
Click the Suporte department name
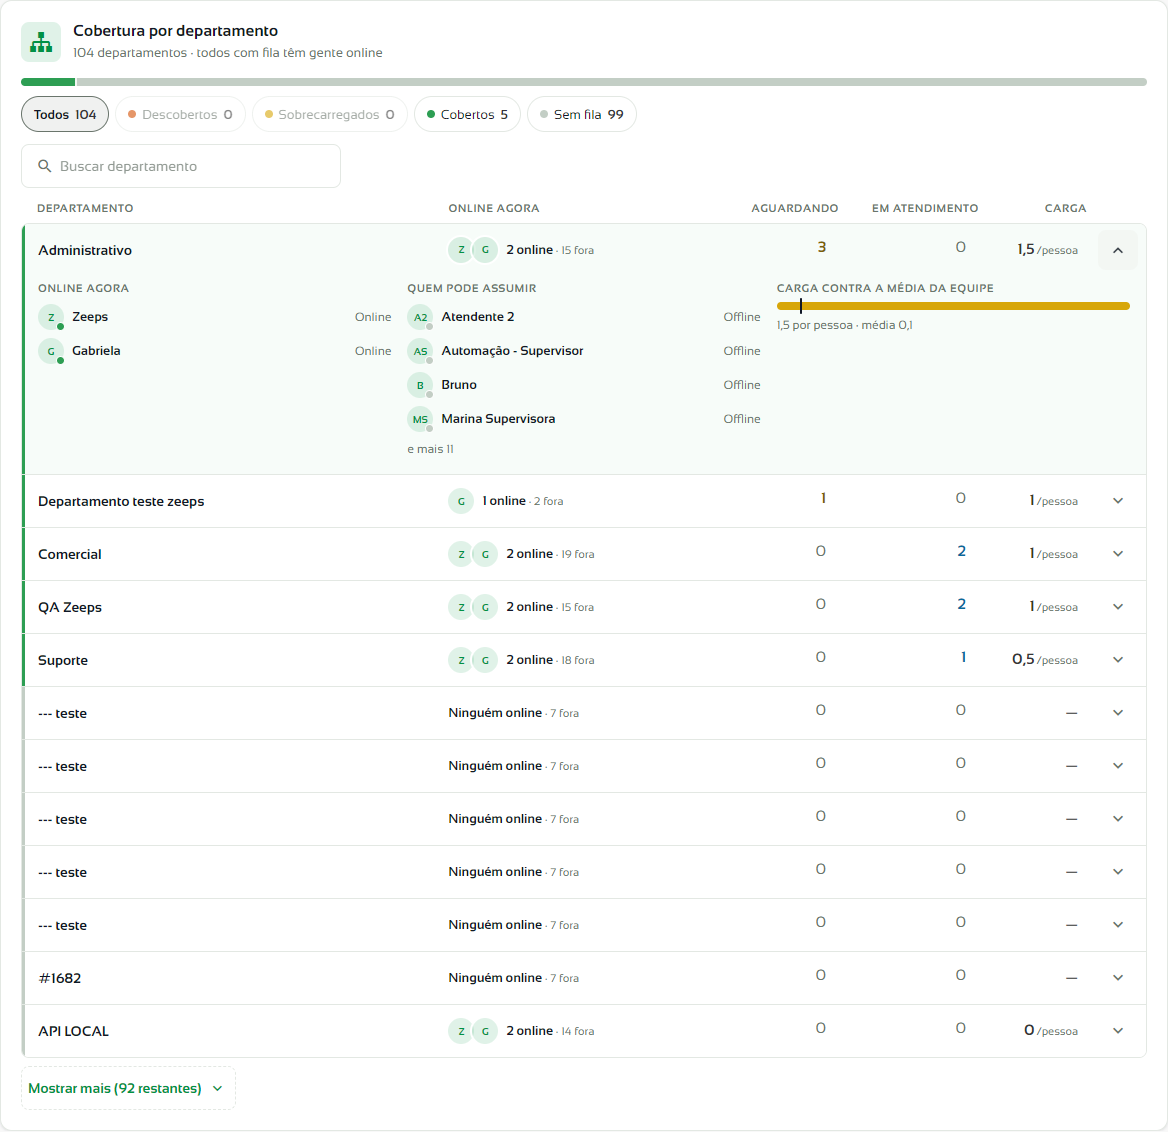tap(63, 661)
